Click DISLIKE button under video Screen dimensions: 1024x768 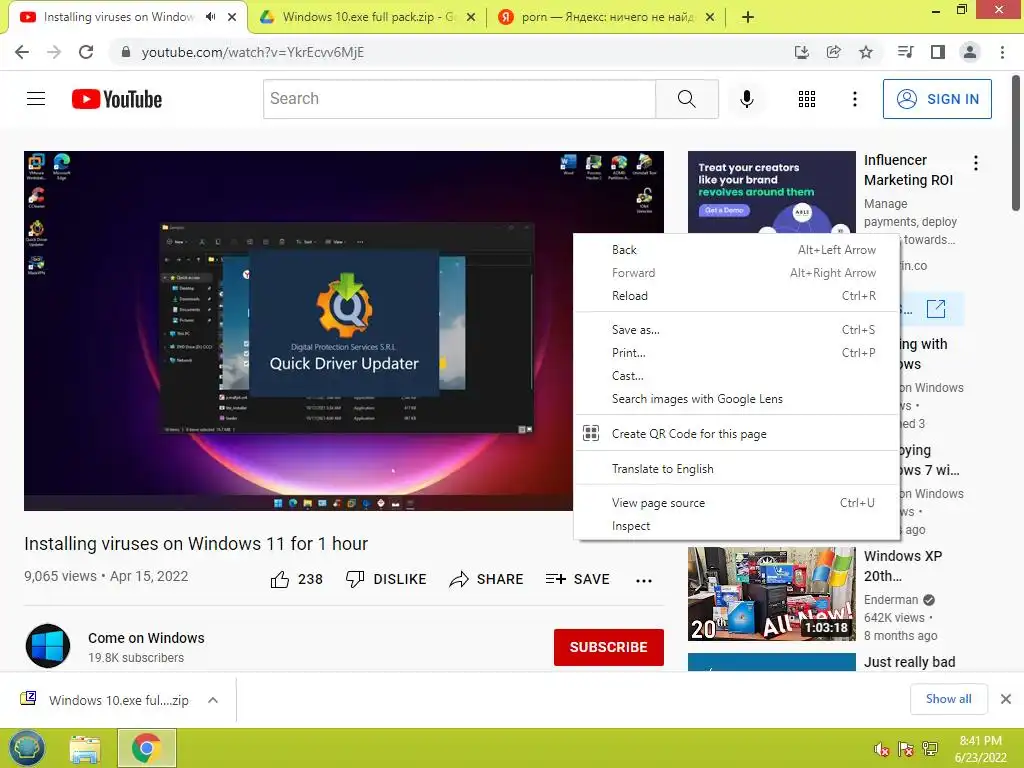click(386, 579)
